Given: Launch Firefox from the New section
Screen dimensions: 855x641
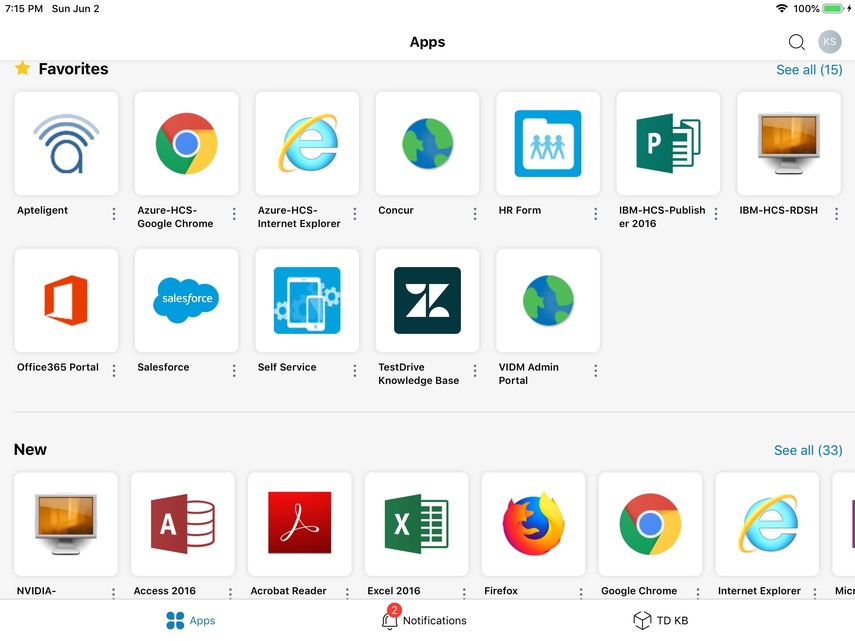Looking at the screenshot, I should point(533,523).
